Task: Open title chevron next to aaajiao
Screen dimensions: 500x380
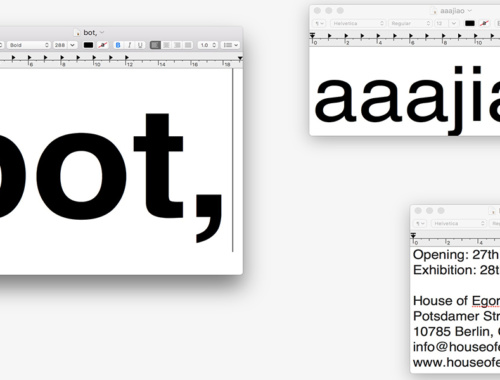Action: 470,11
